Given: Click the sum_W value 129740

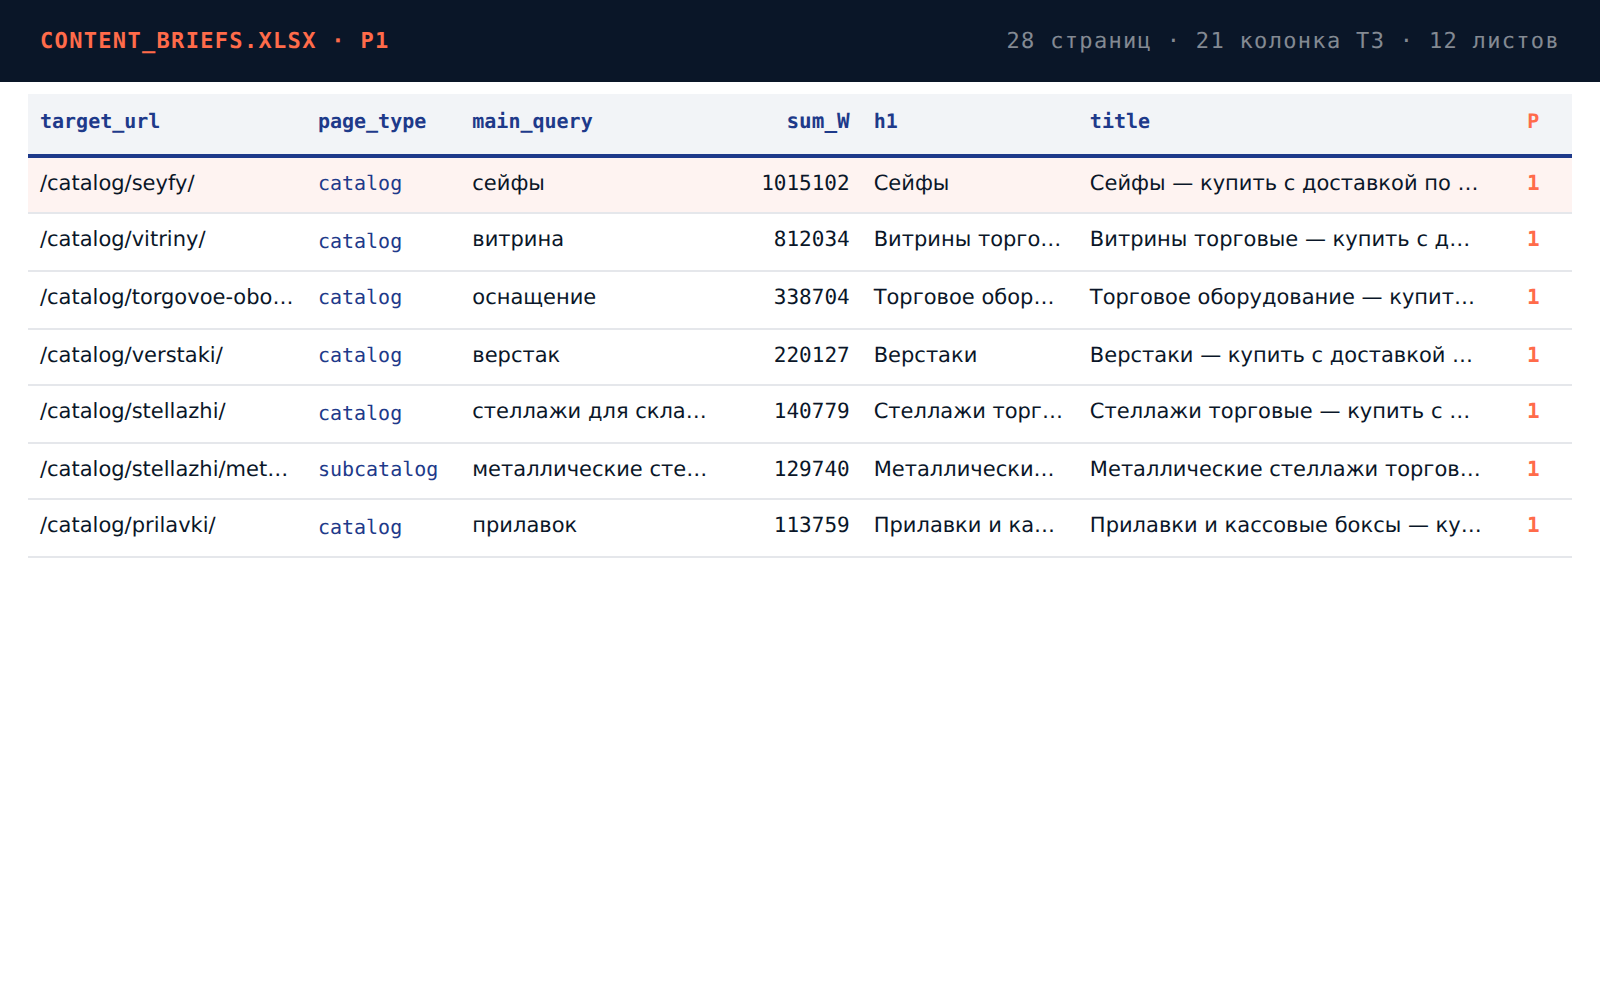Looking at the screenshot, I should point(811,469).
